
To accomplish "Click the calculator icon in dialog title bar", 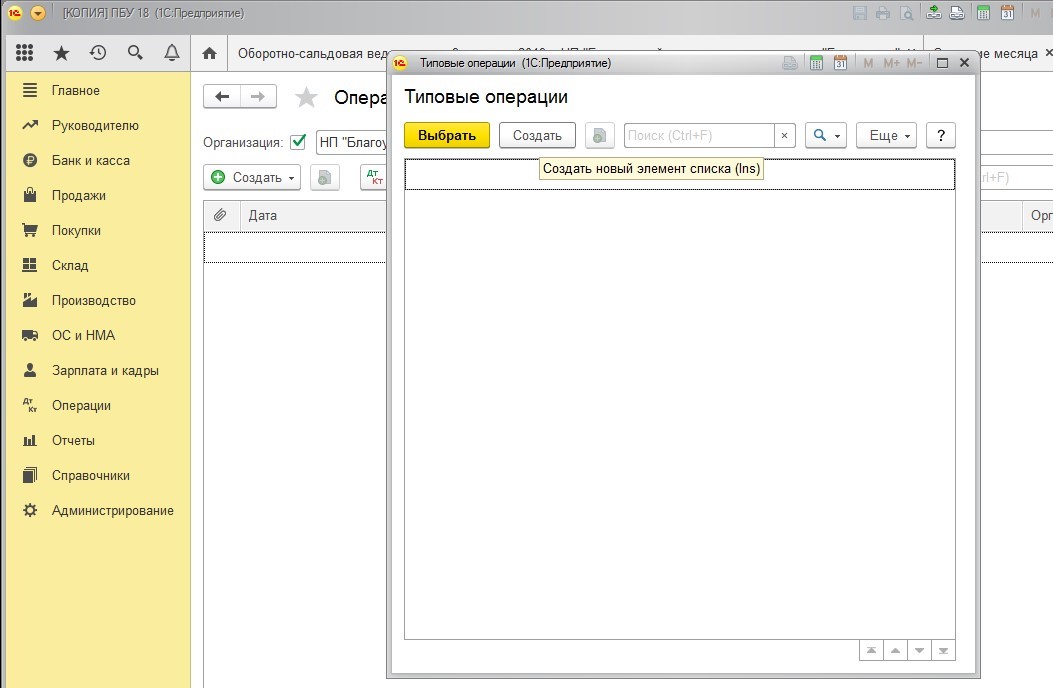I will coord(816,63).
